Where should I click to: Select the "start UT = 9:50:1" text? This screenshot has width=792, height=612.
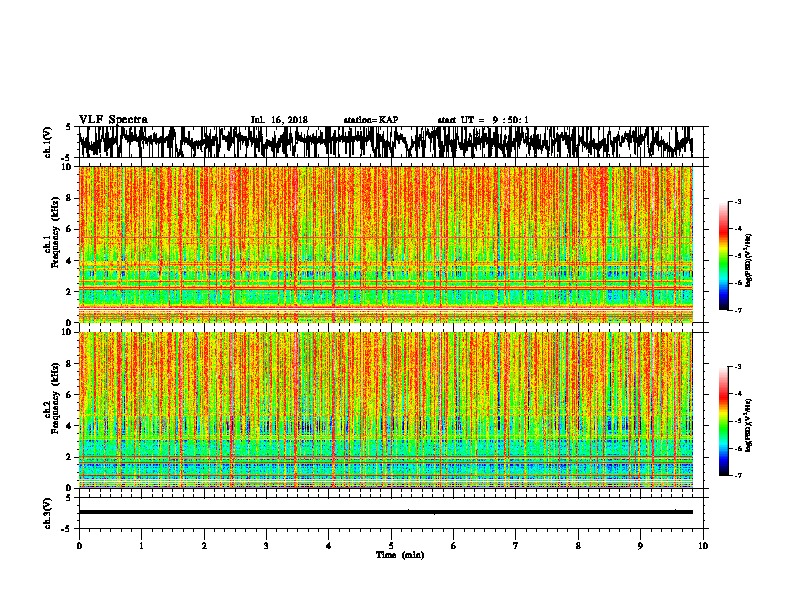point(483,120)
